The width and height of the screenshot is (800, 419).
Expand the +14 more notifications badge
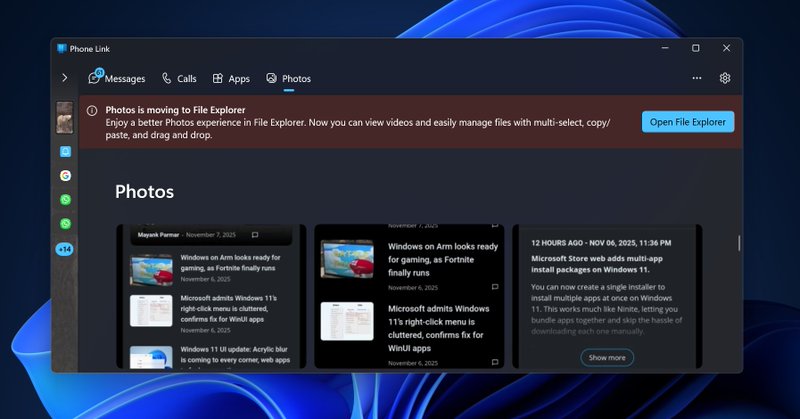coord(65,248)
